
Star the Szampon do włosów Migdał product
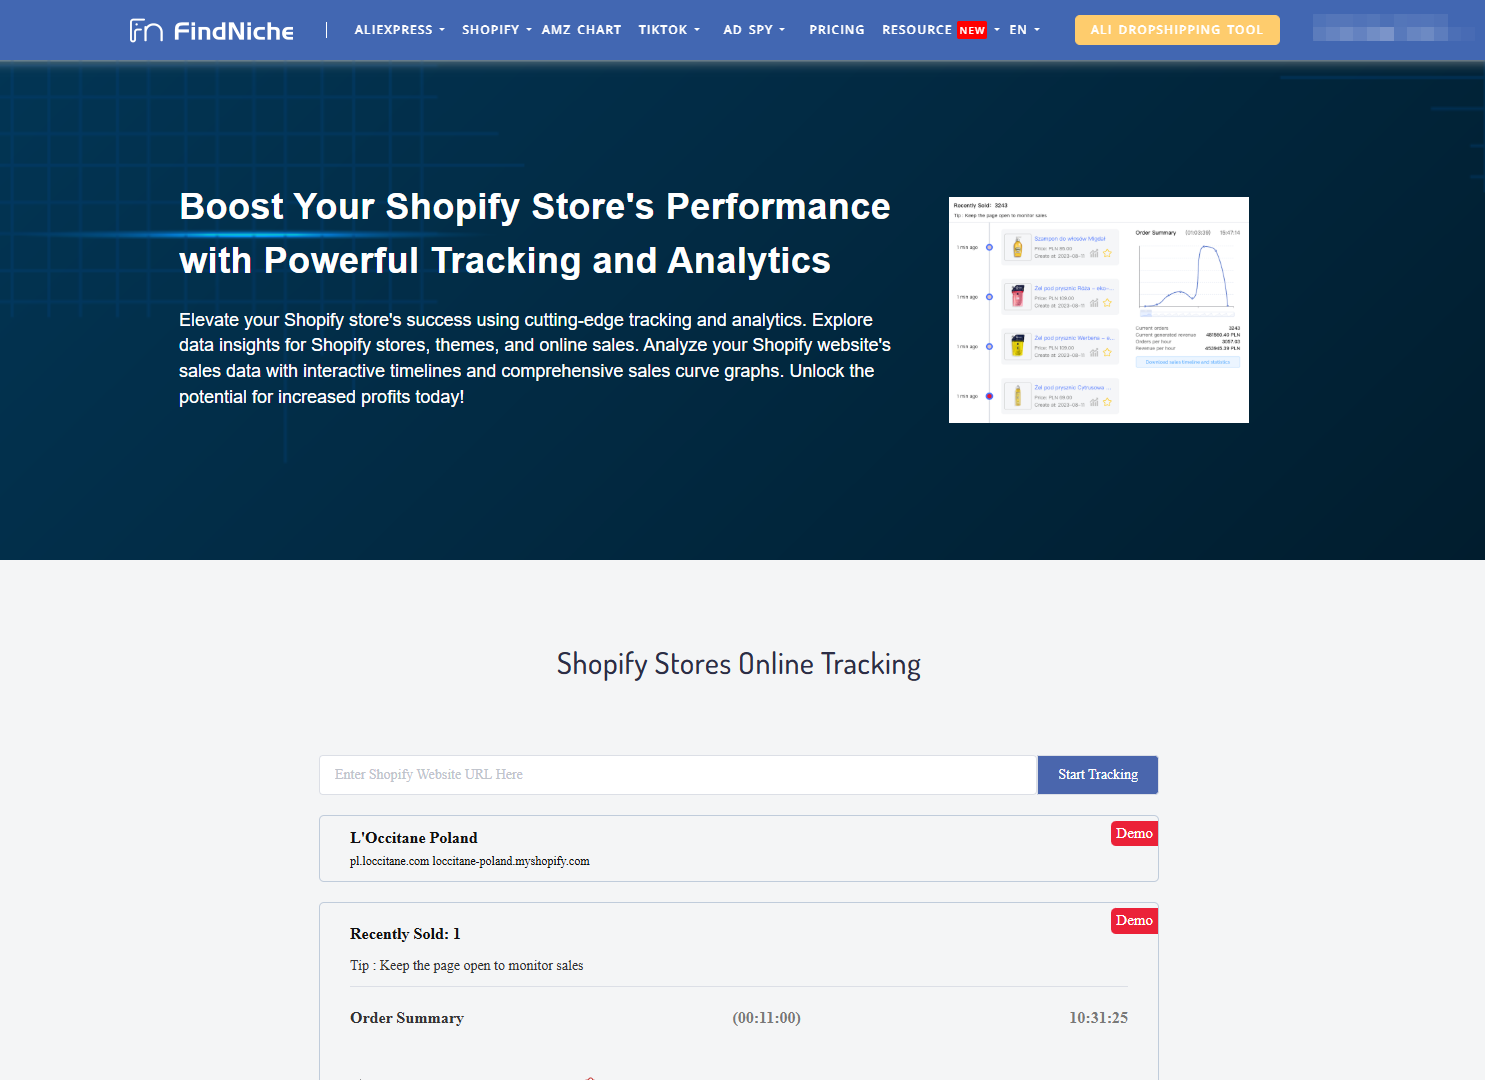(1108, 253)
